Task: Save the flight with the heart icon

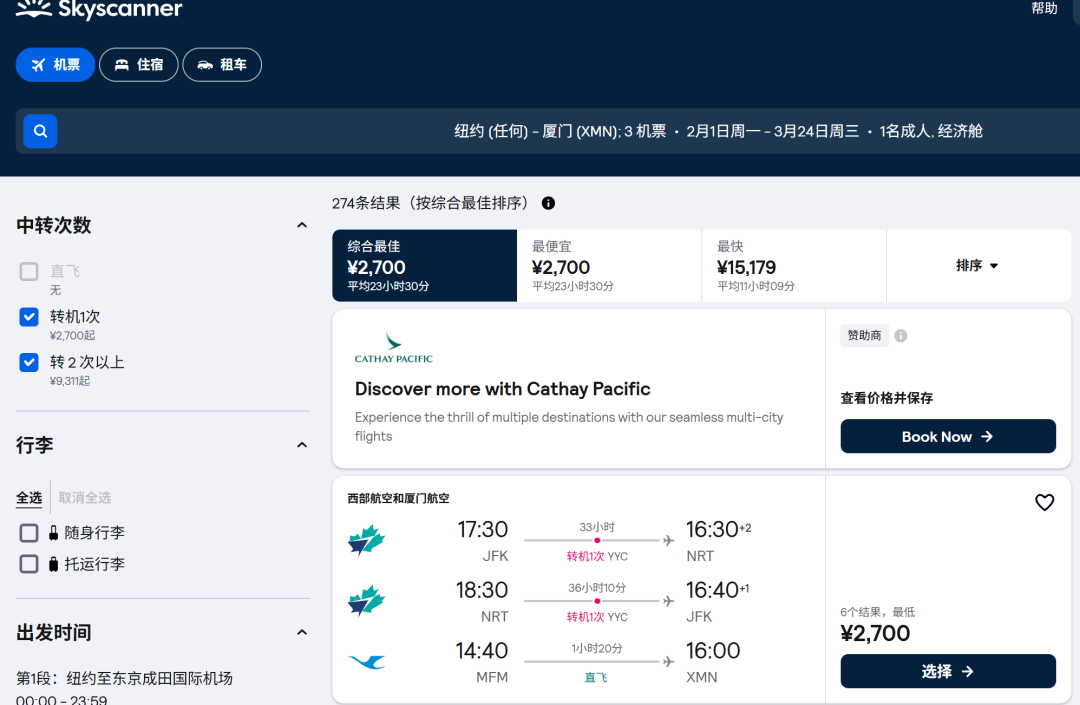Action: (x=1044, y=502)
